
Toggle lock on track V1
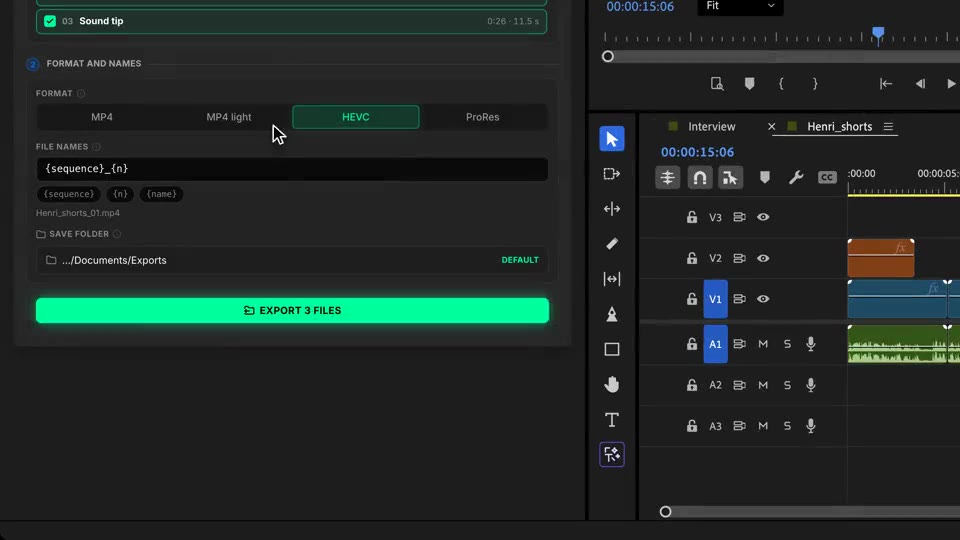coord(692,299)
